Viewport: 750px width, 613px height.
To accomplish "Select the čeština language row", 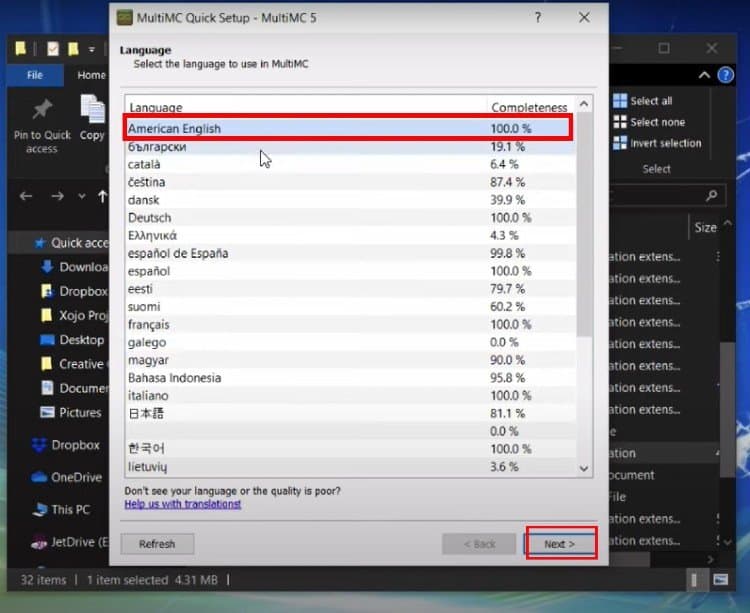I will [x=351, y=182].
